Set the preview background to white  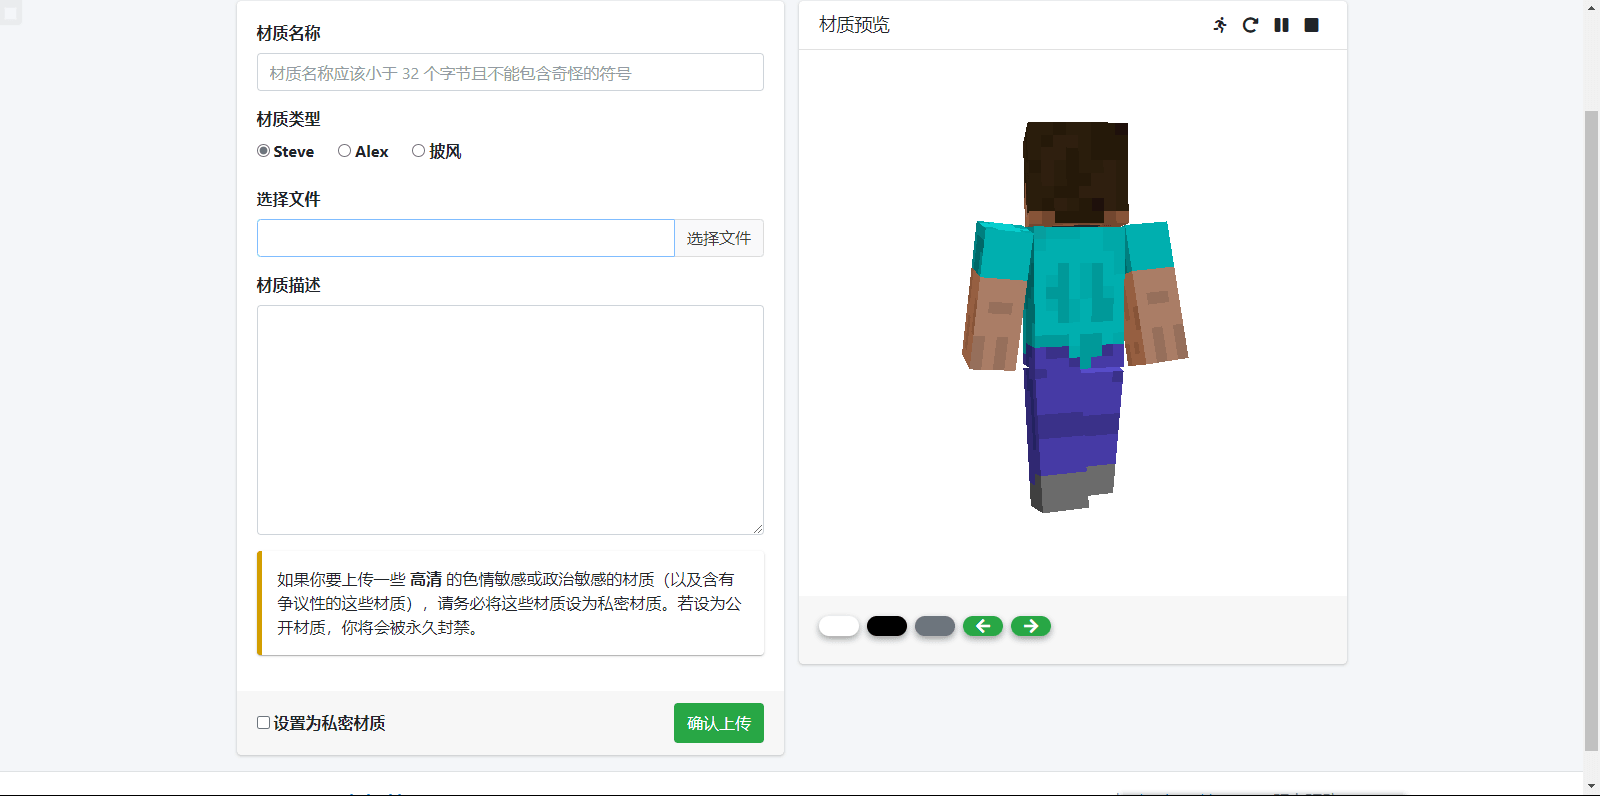[x=839, y=626]
